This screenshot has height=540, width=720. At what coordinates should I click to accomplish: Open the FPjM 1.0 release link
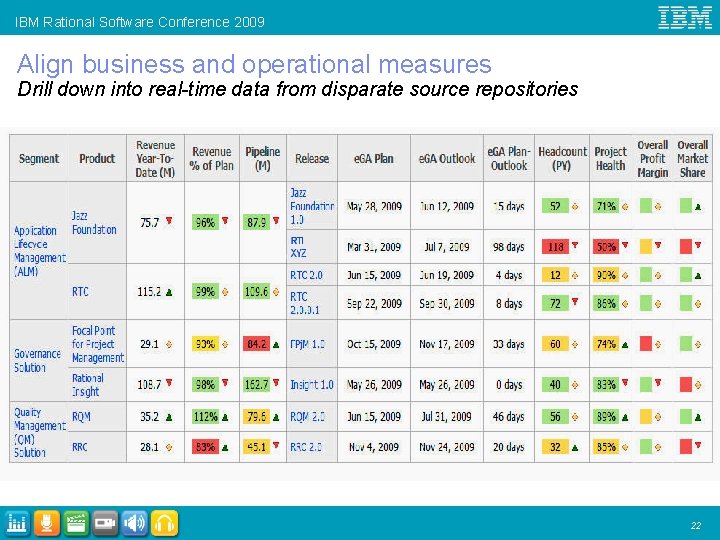point(307,344)
